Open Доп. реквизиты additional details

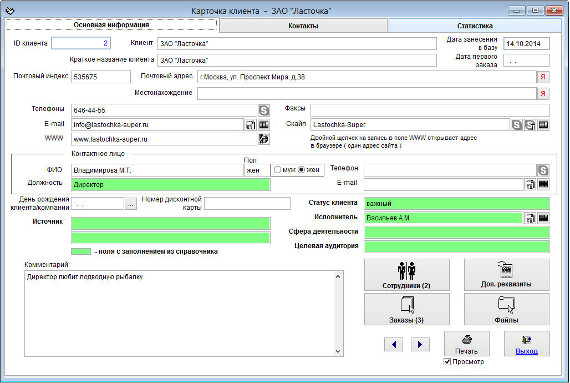(x=506, y=275)
